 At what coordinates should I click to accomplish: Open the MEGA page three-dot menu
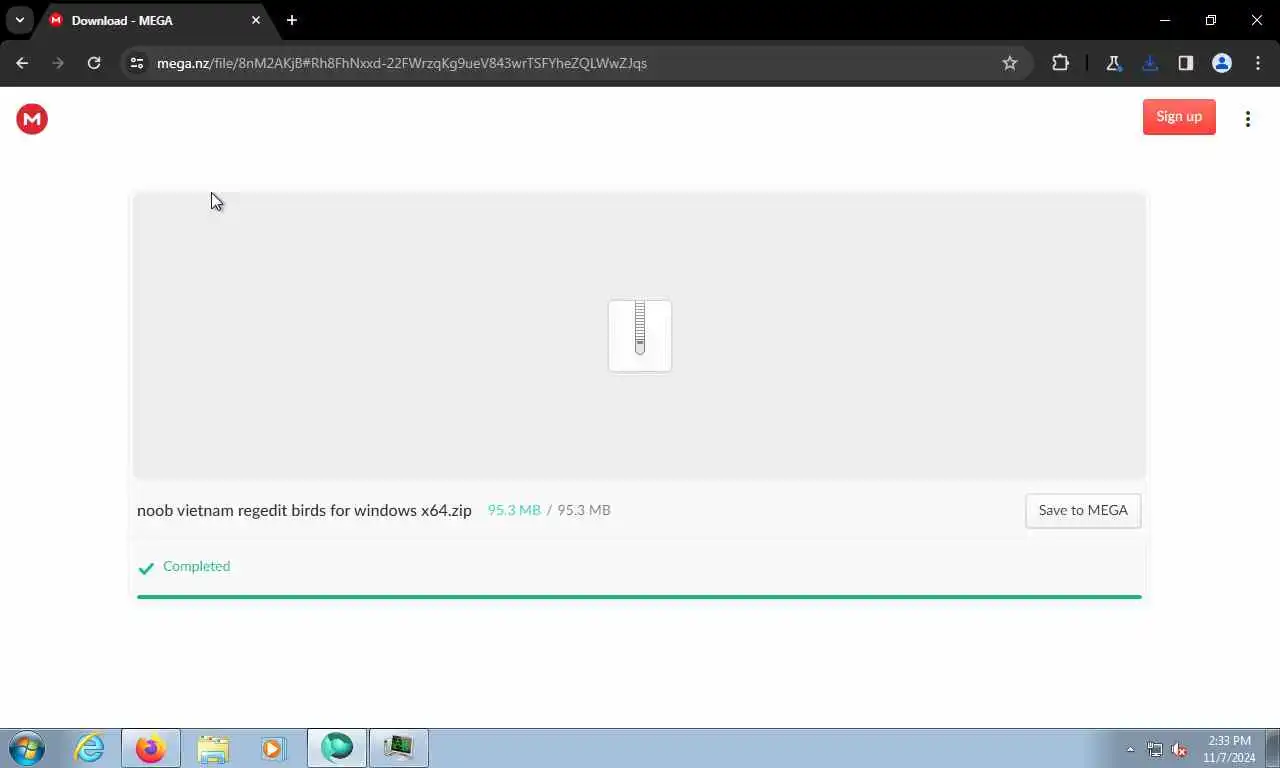1247,119
